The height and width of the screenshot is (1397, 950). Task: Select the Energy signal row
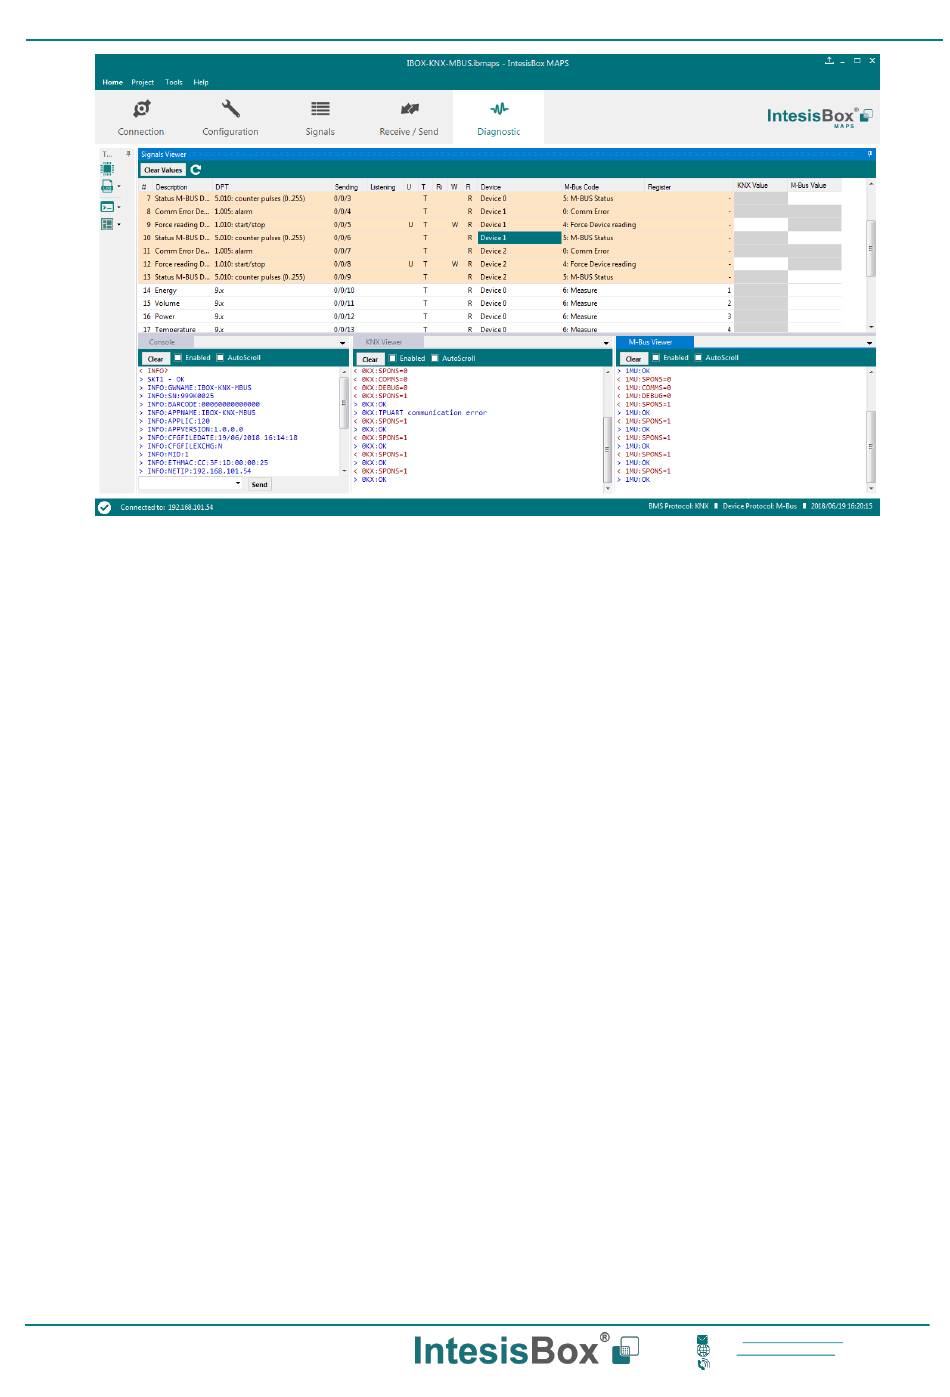click(490, 290)
